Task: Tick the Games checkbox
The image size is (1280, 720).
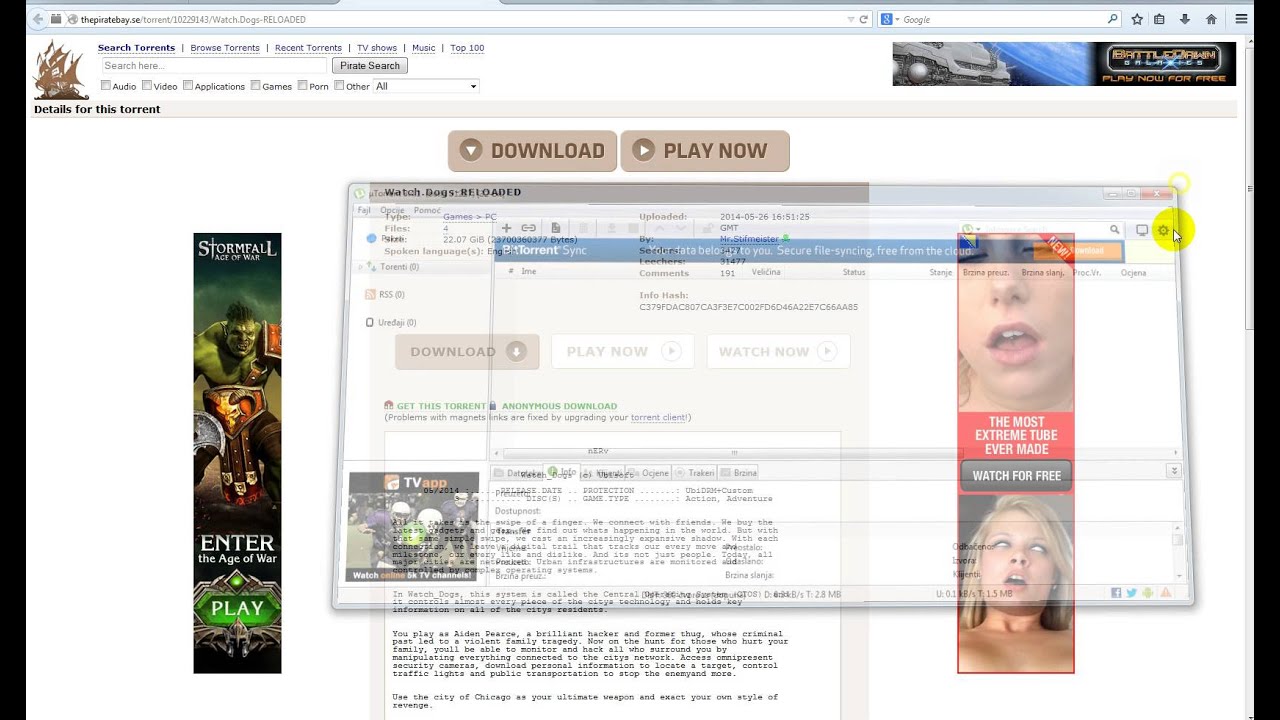Action: coord(256,86)
